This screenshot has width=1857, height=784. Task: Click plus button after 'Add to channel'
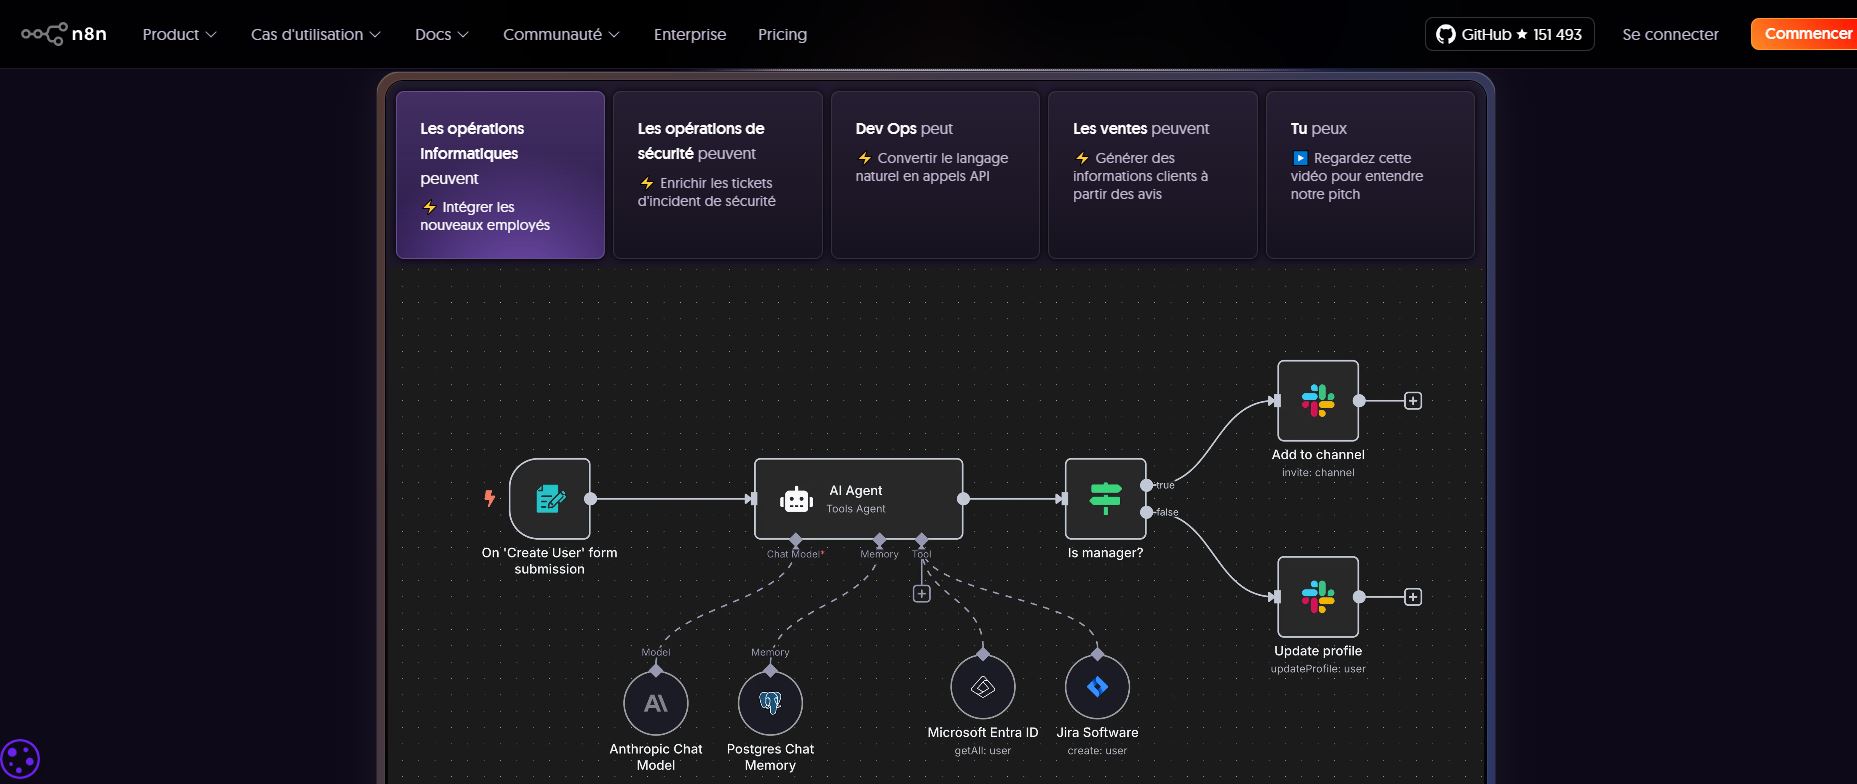click(x=1413, y=401)
